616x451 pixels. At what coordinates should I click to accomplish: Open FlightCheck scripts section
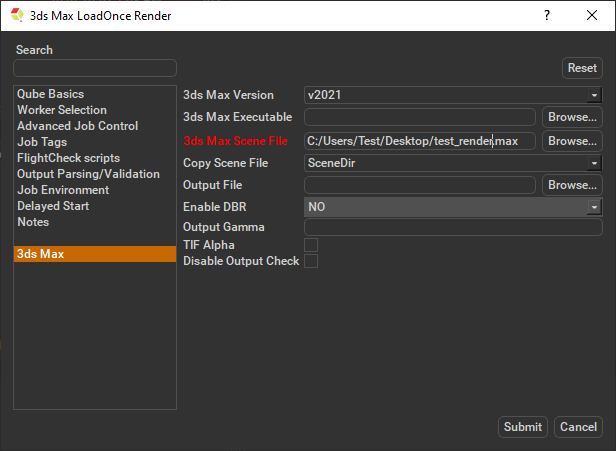click(68, 158)
